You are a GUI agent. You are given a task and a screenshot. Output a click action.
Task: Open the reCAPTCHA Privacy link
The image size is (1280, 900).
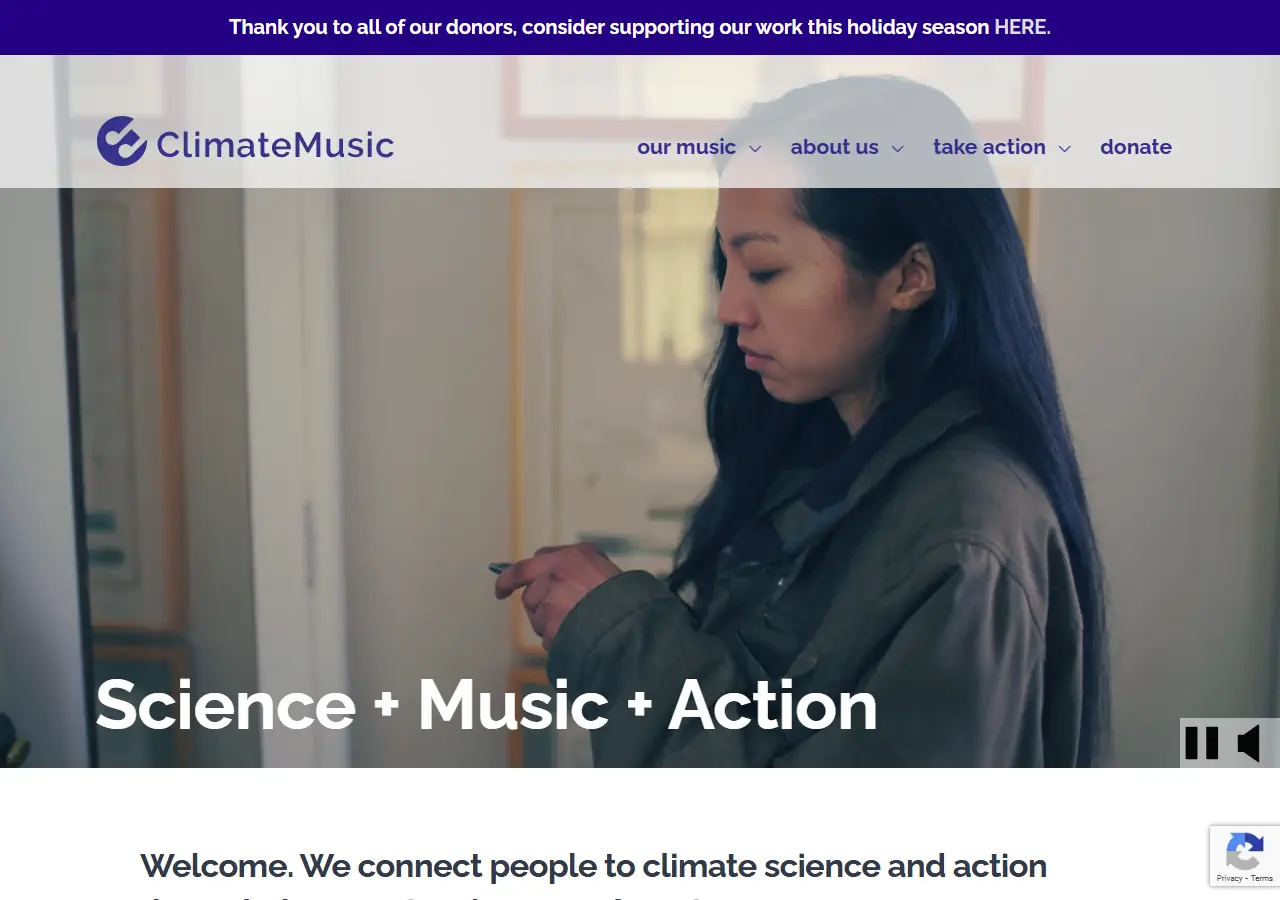(1229, 879)
